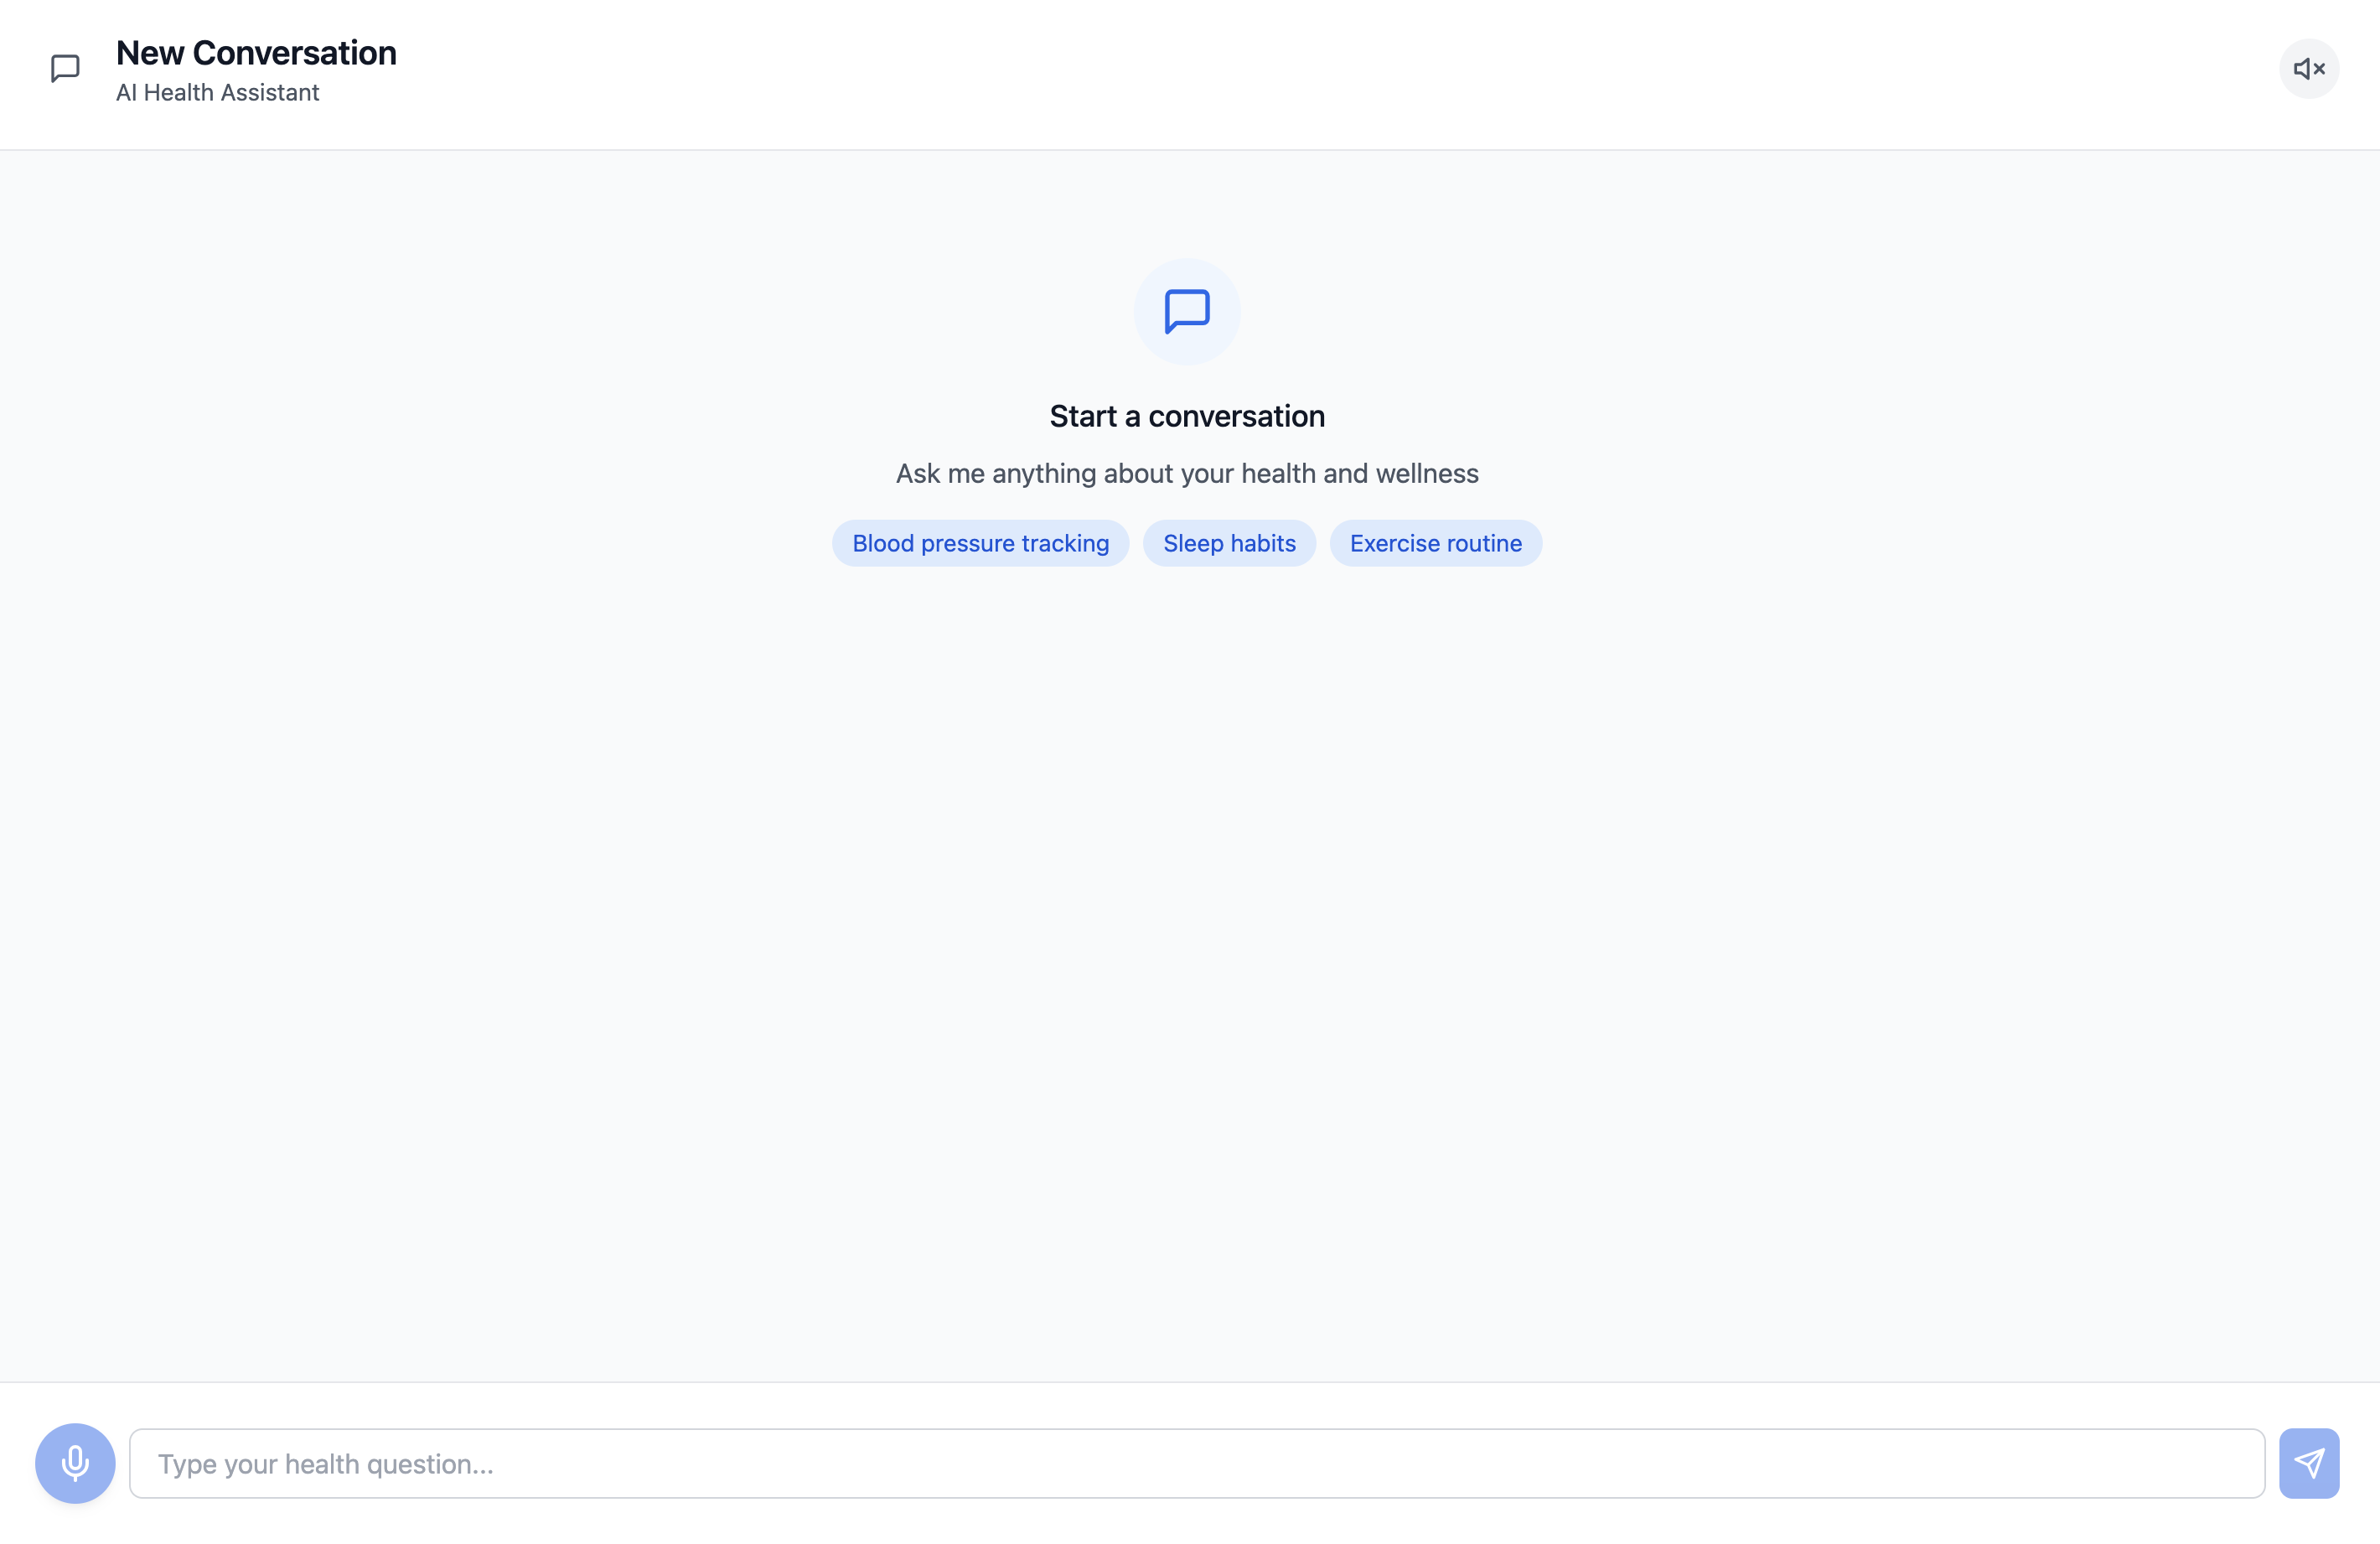This screenshot has width=2380, height=1544.
Task: Select the Sleep habits suggestion chip
Action: coord(1229,543)
